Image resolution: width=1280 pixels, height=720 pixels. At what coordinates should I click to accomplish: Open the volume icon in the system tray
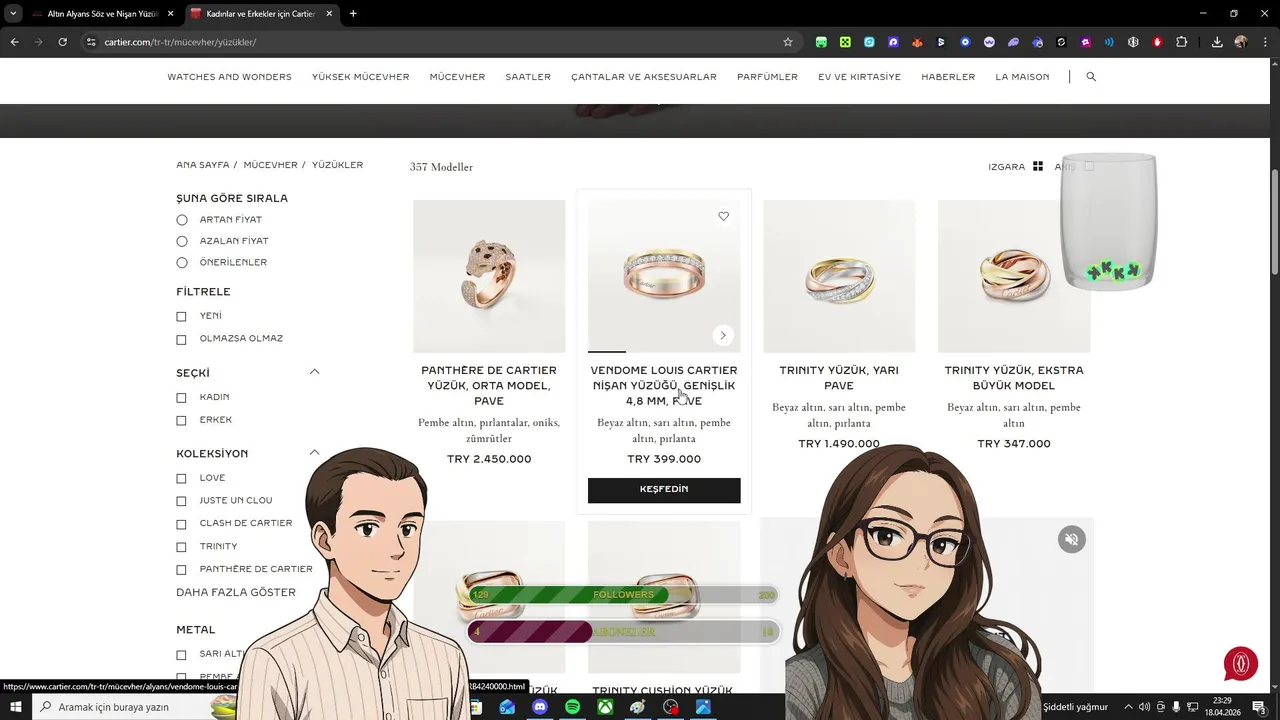1144,707
